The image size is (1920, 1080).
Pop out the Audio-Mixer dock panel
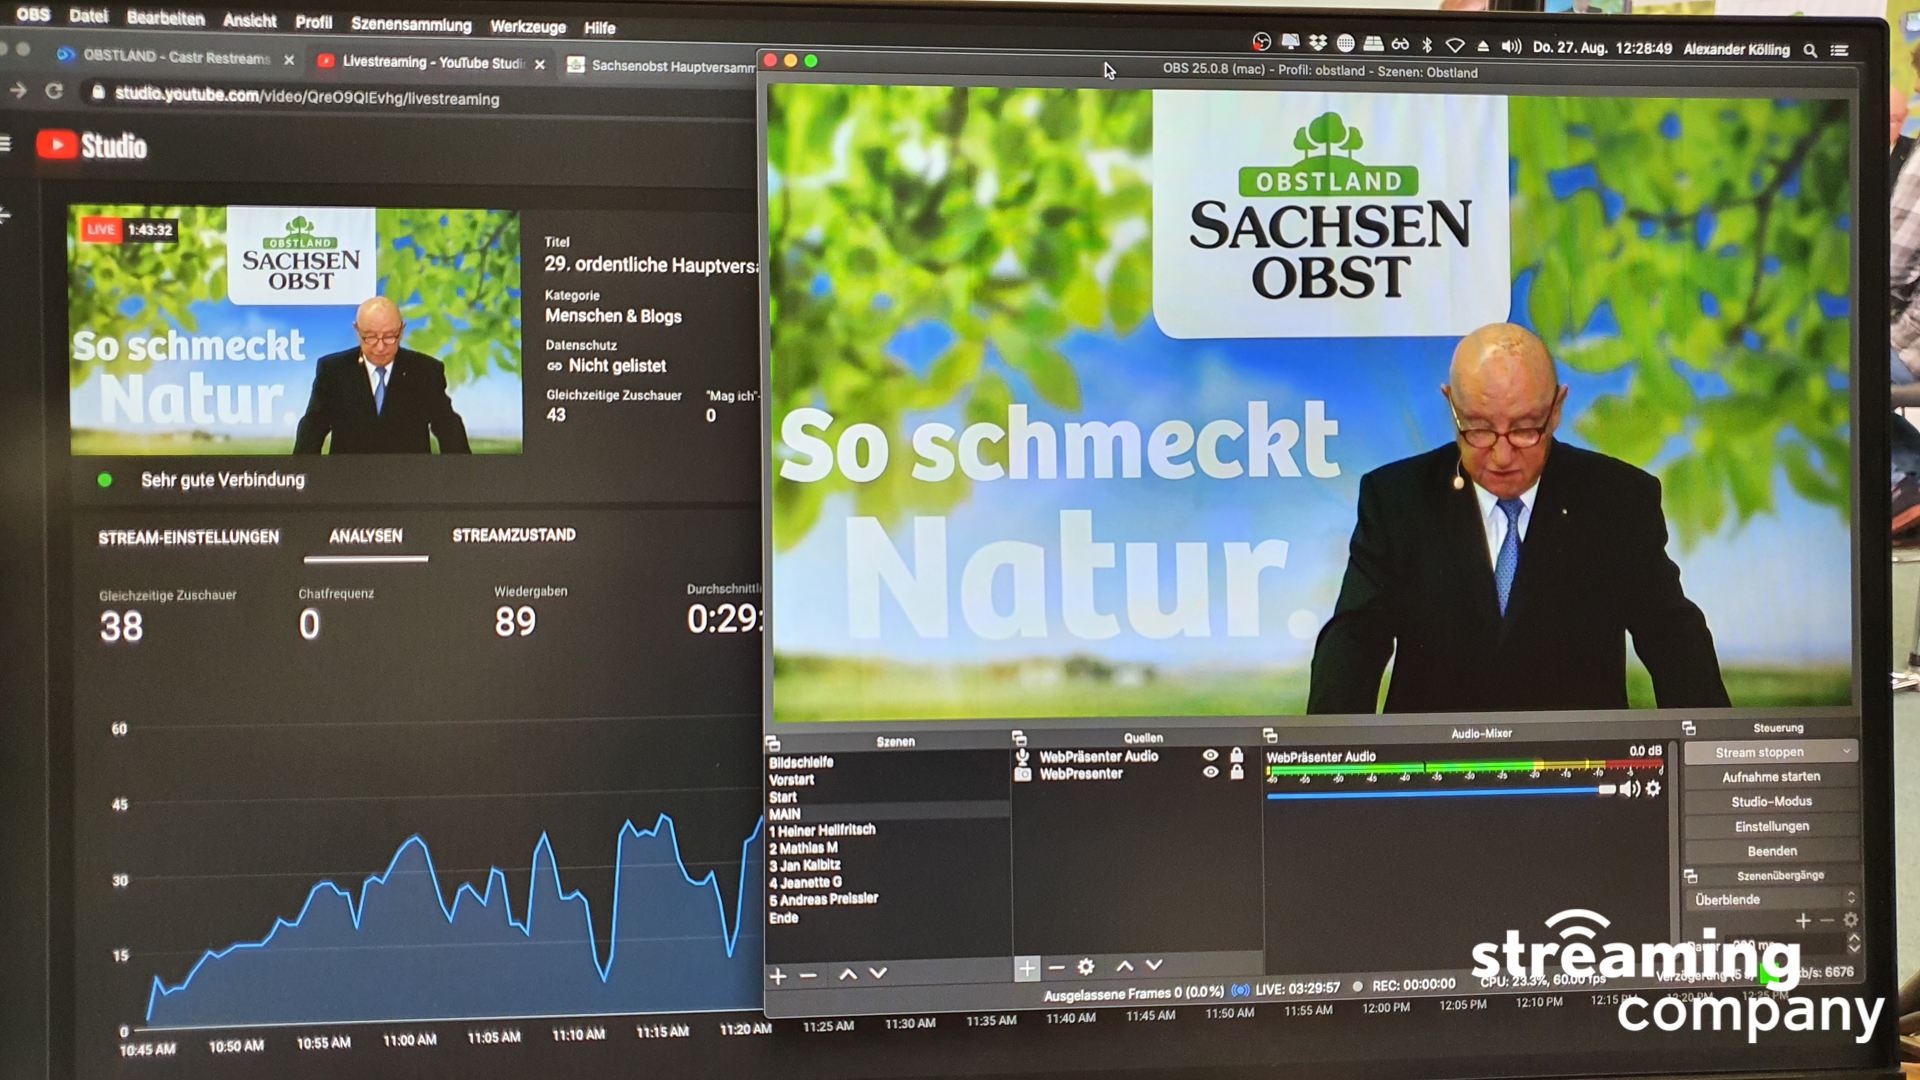coord(1270,736)
